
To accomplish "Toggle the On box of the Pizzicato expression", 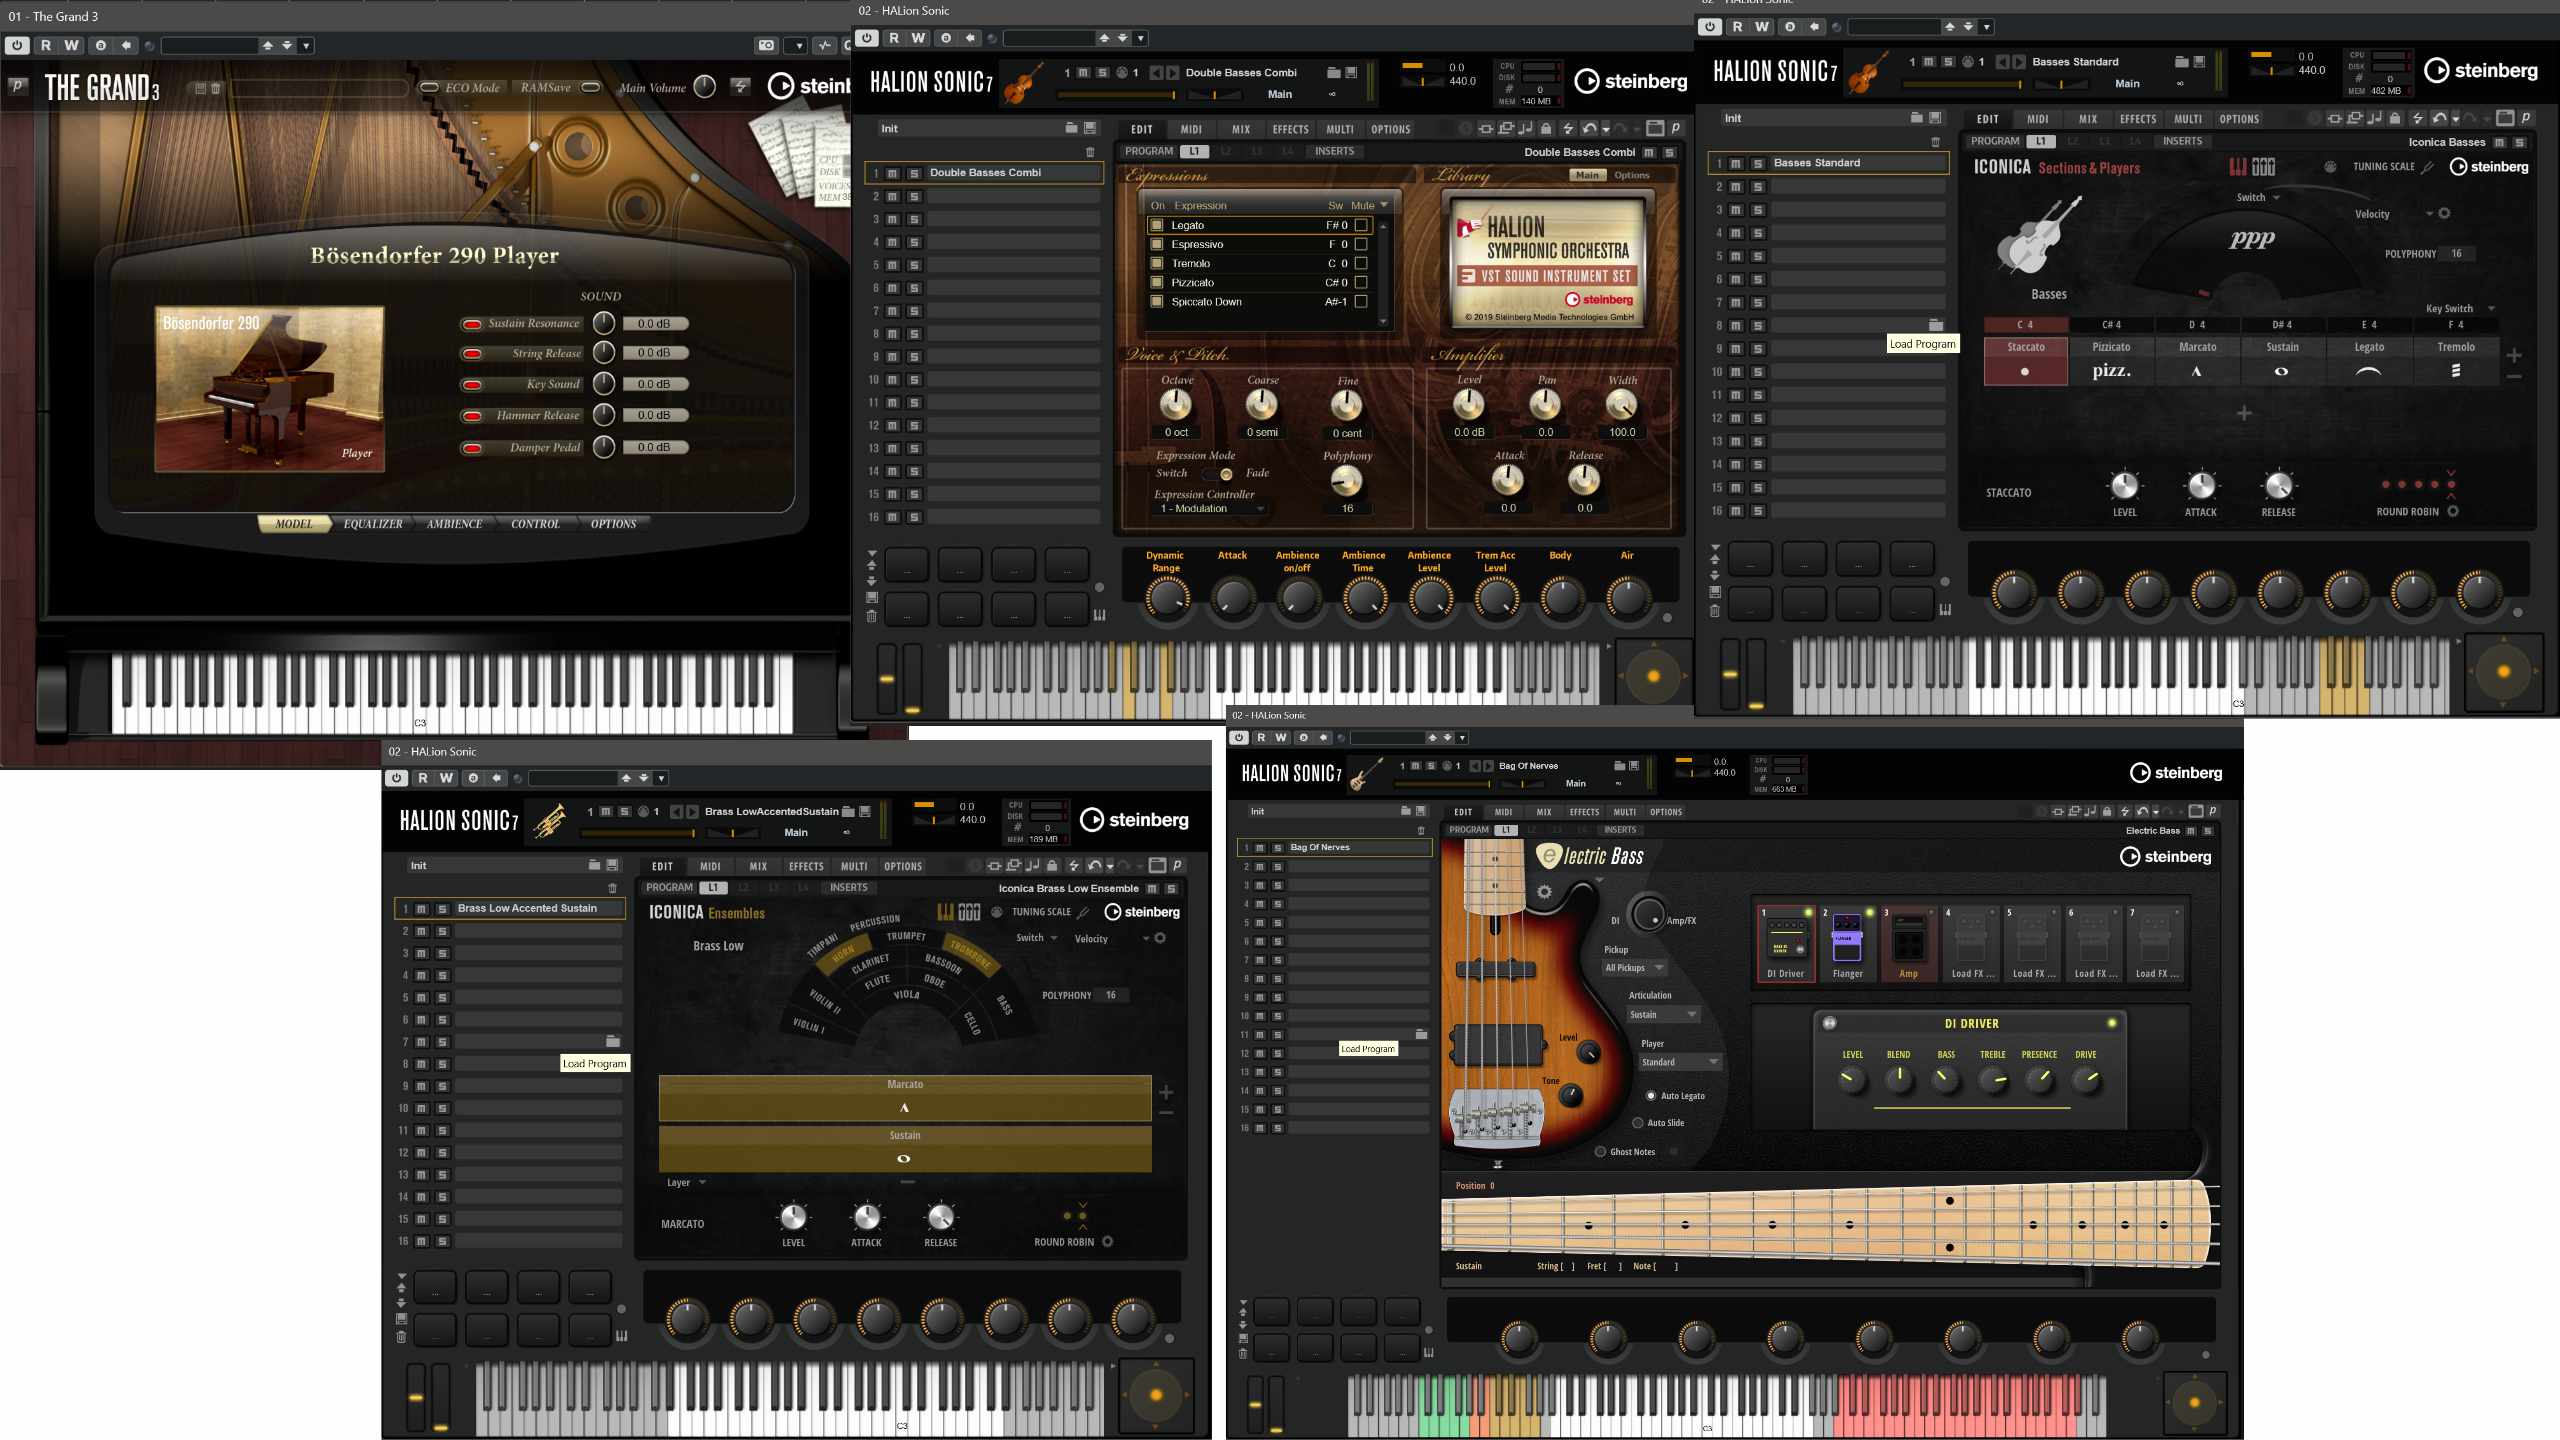I will (1157, 283).
